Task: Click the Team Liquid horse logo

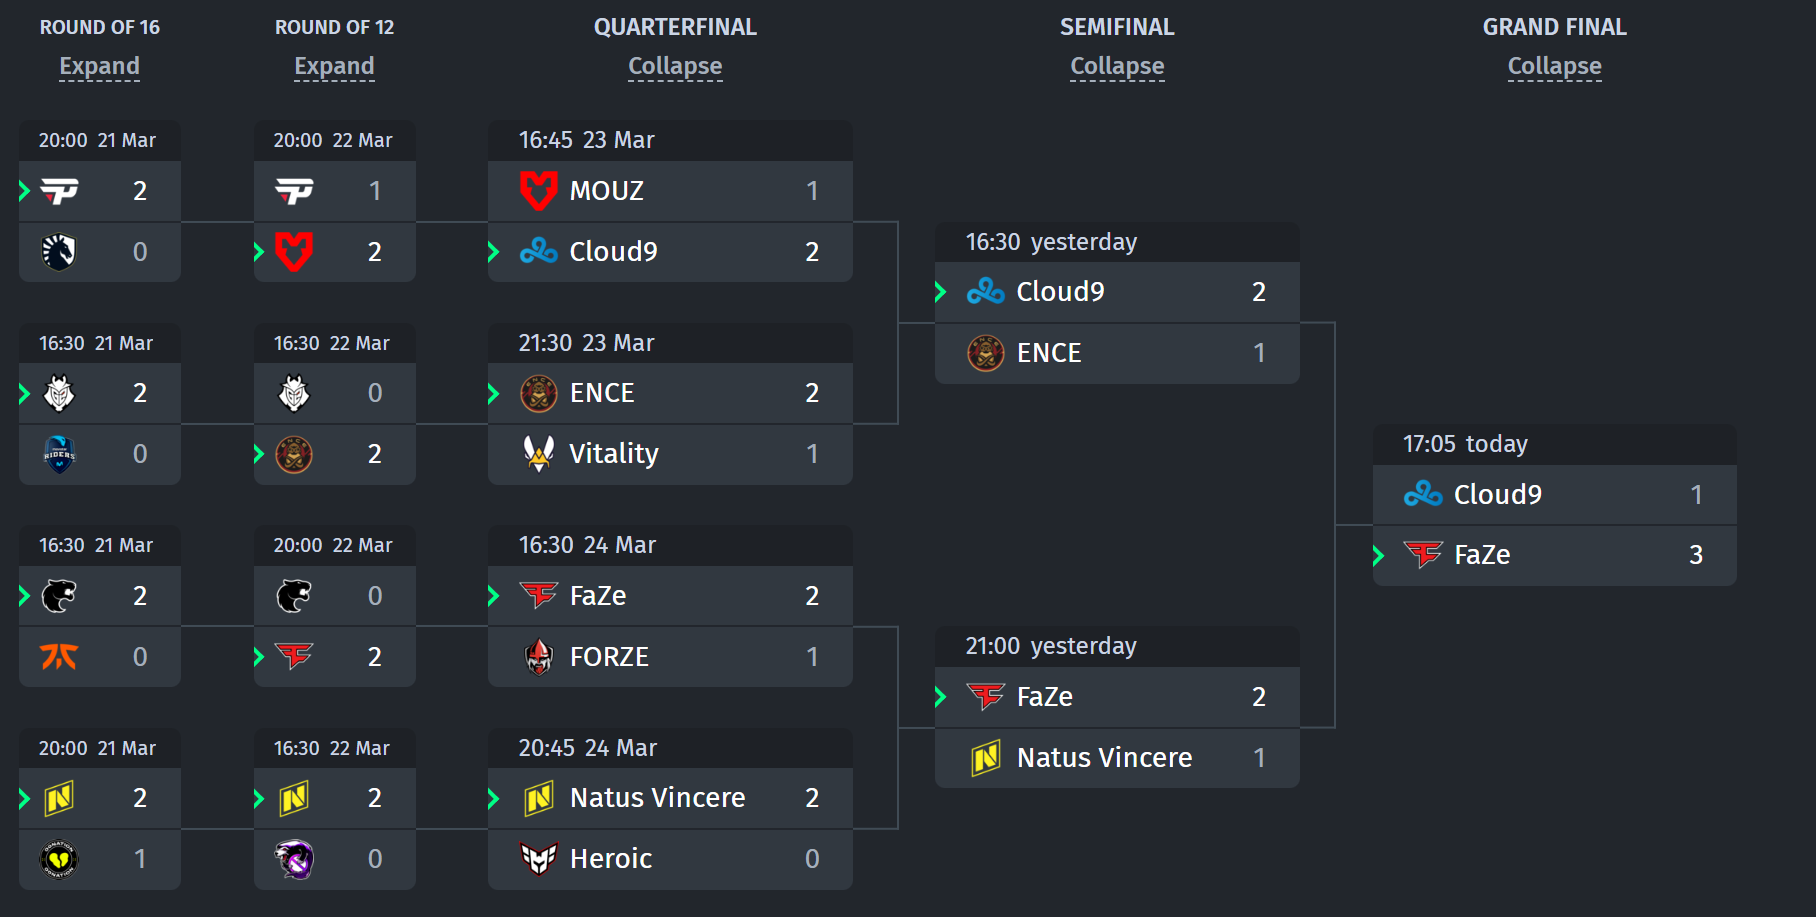Action: (x=59, y=251)
